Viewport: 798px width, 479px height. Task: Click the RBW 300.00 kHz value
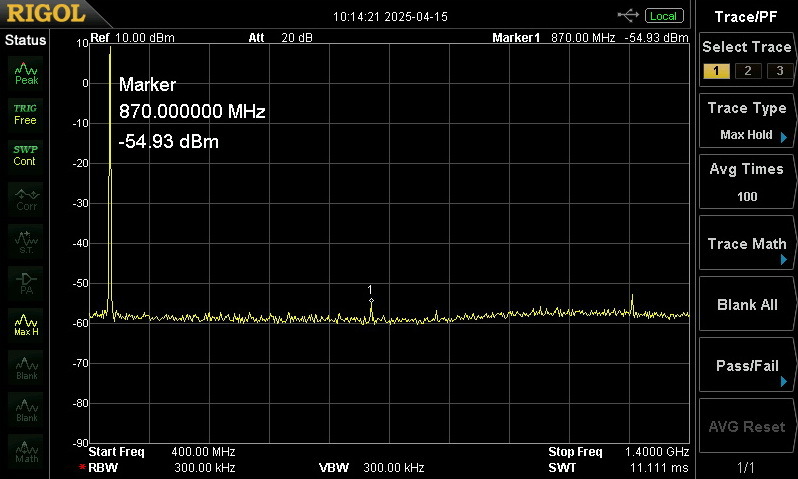click(x=205, y=467)
